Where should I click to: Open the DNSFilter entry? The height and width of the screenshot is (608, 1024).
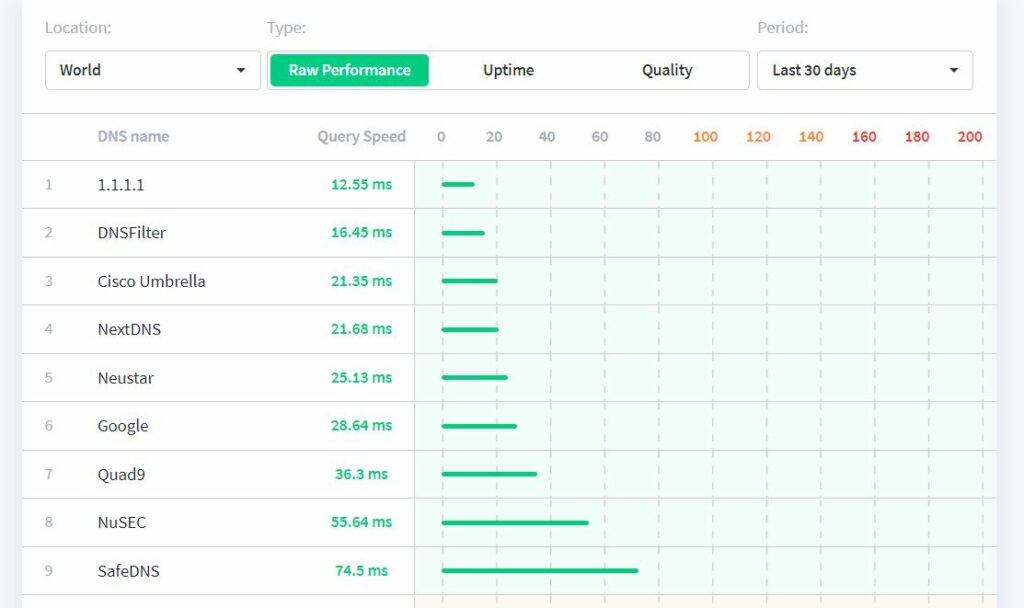point(131,233)
